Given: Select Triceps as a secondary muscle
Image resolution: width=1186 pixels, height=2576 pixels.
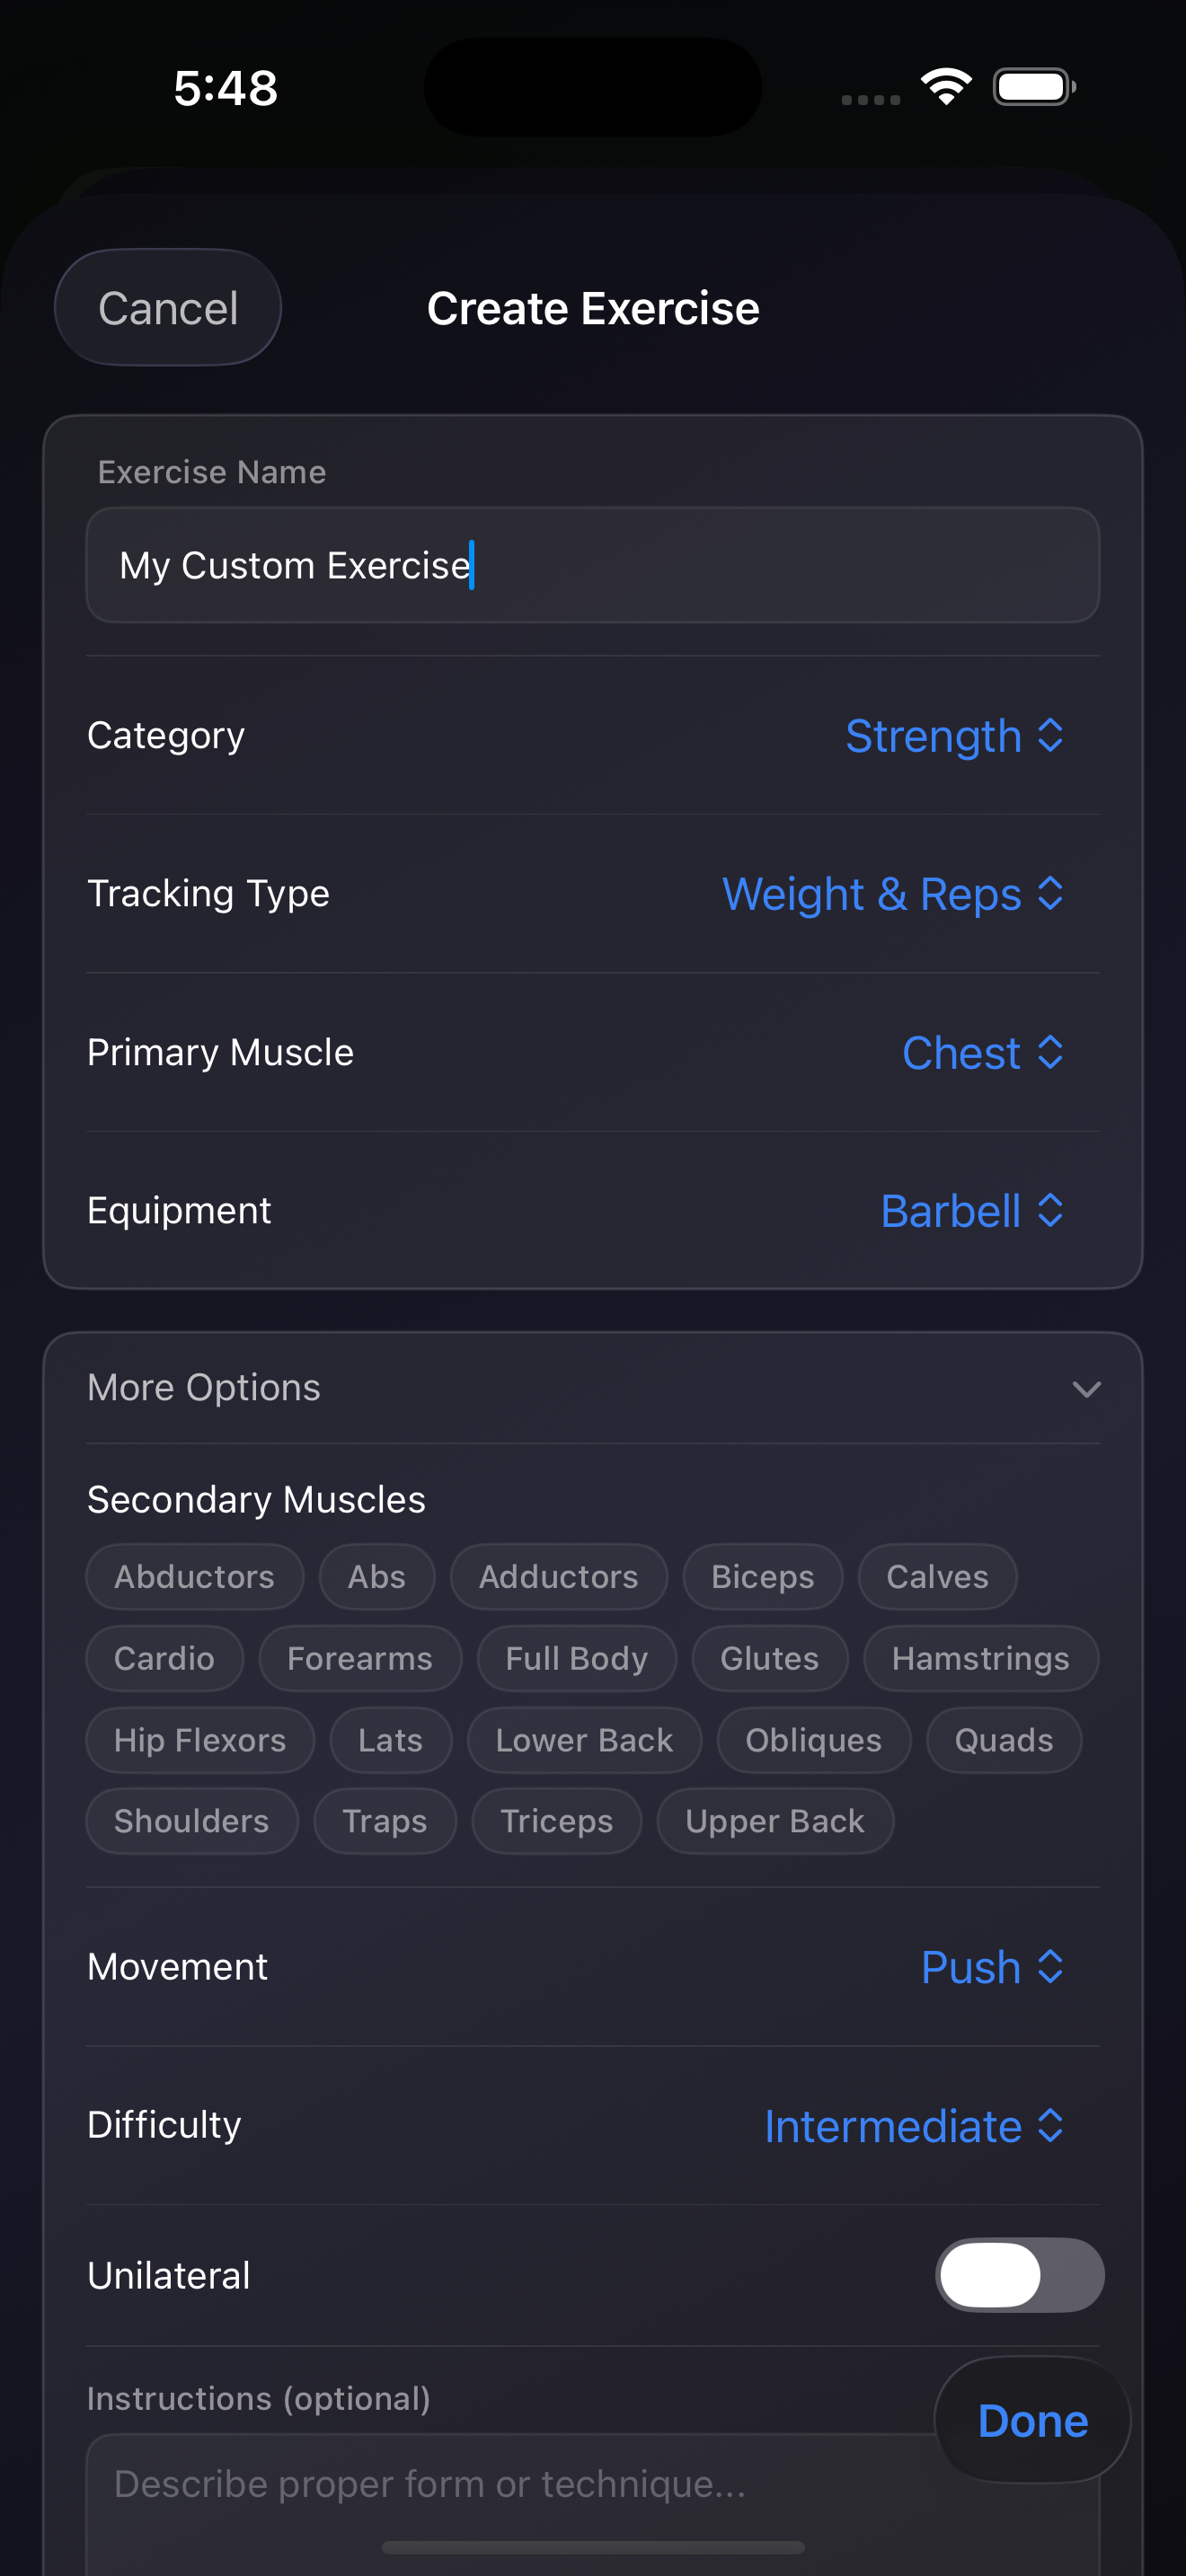Looking at the screenshot, I should 556,1820.
